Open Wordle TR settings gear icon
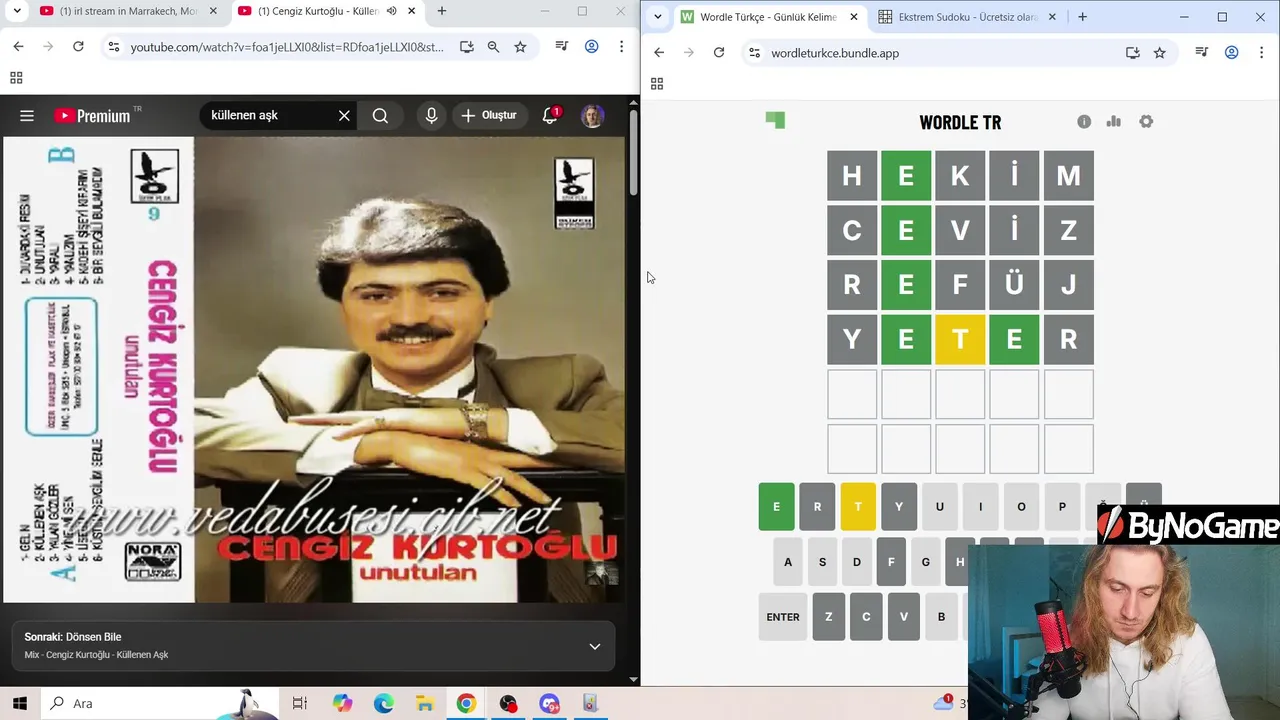 (1146, 121)
